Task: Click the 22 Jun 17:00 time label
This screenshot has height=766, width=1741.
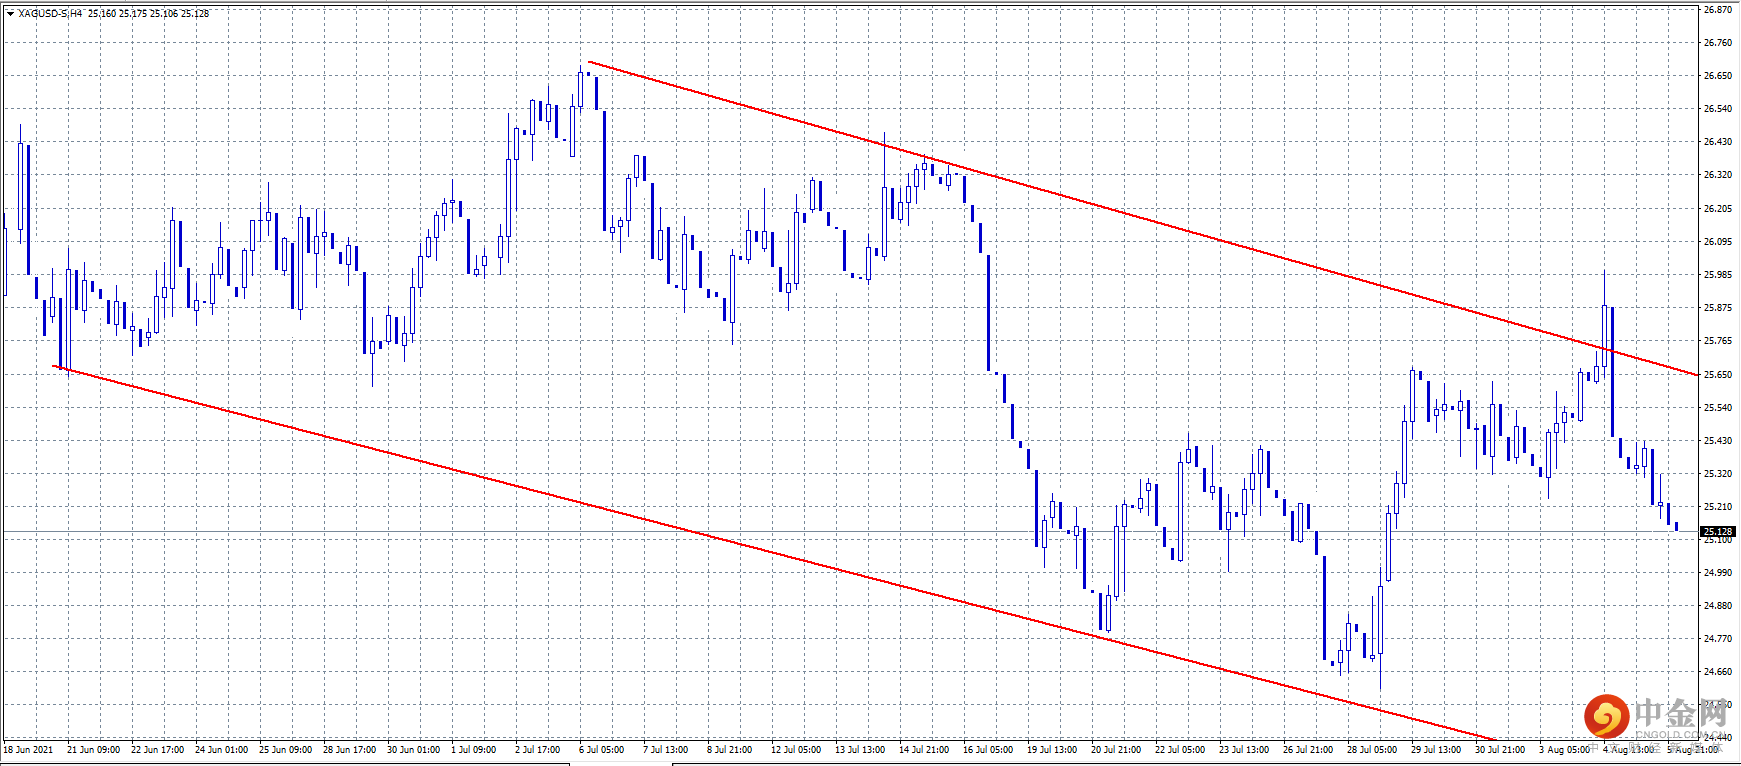Action: point(157,750)
